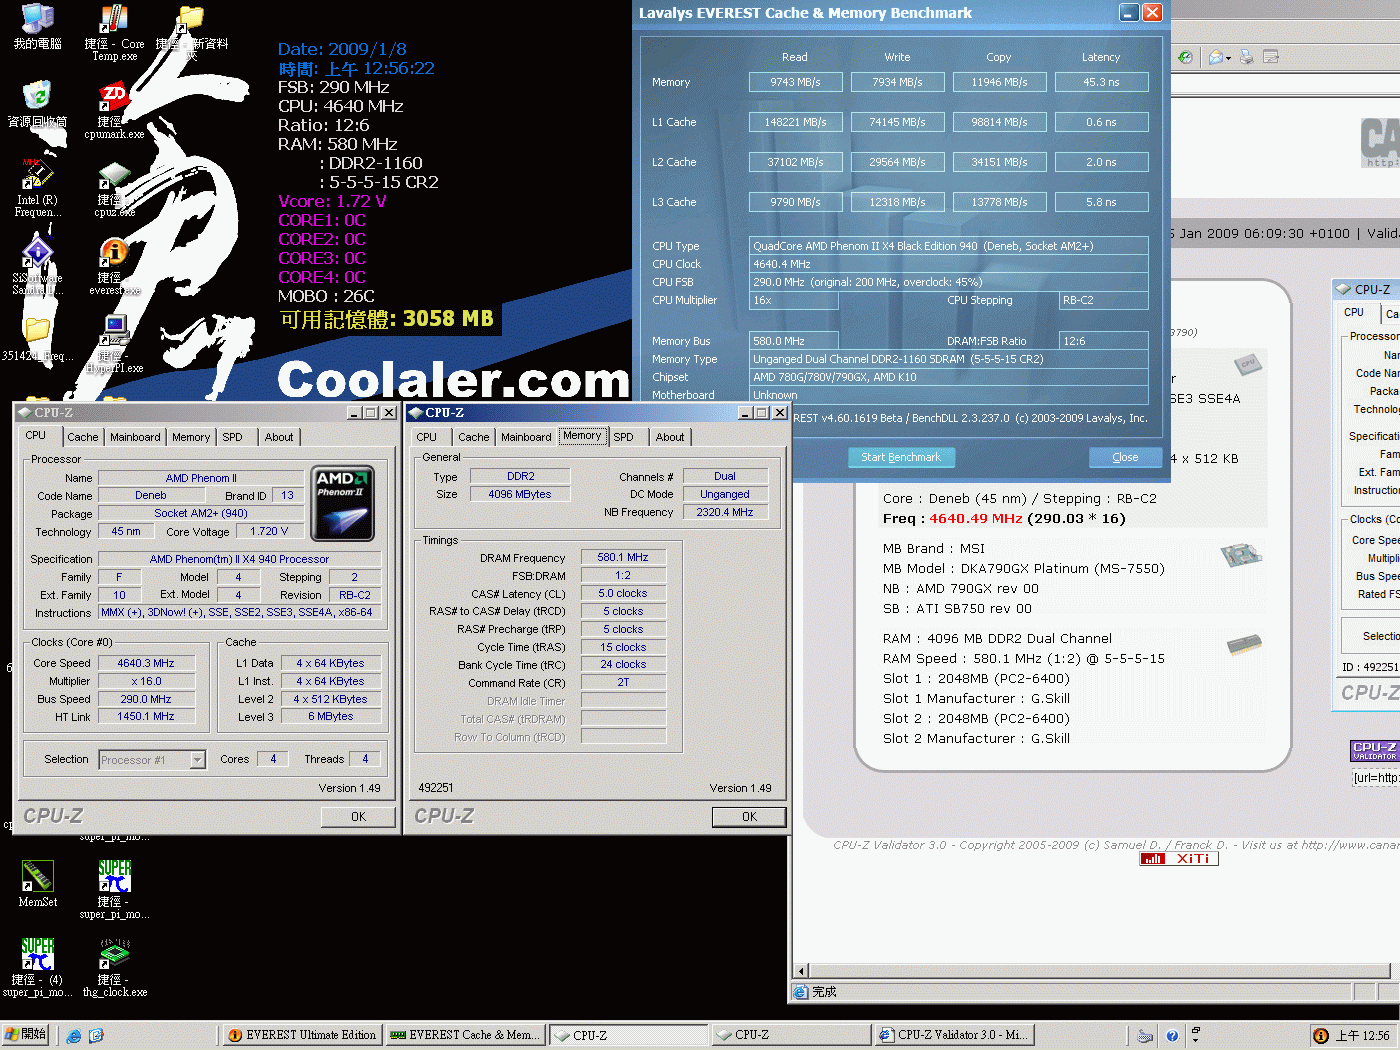
Task: Launch the Core Temp.exe desktop shortcut
Action: click(x=114, y=32)
